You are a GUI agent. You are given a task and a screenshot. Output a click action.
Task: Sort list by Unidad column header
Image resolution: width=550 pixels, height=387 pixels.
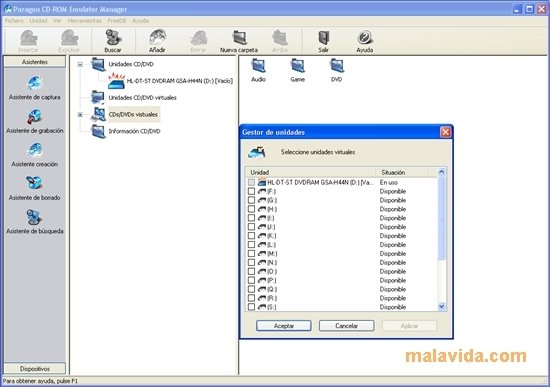coord(311,172)
